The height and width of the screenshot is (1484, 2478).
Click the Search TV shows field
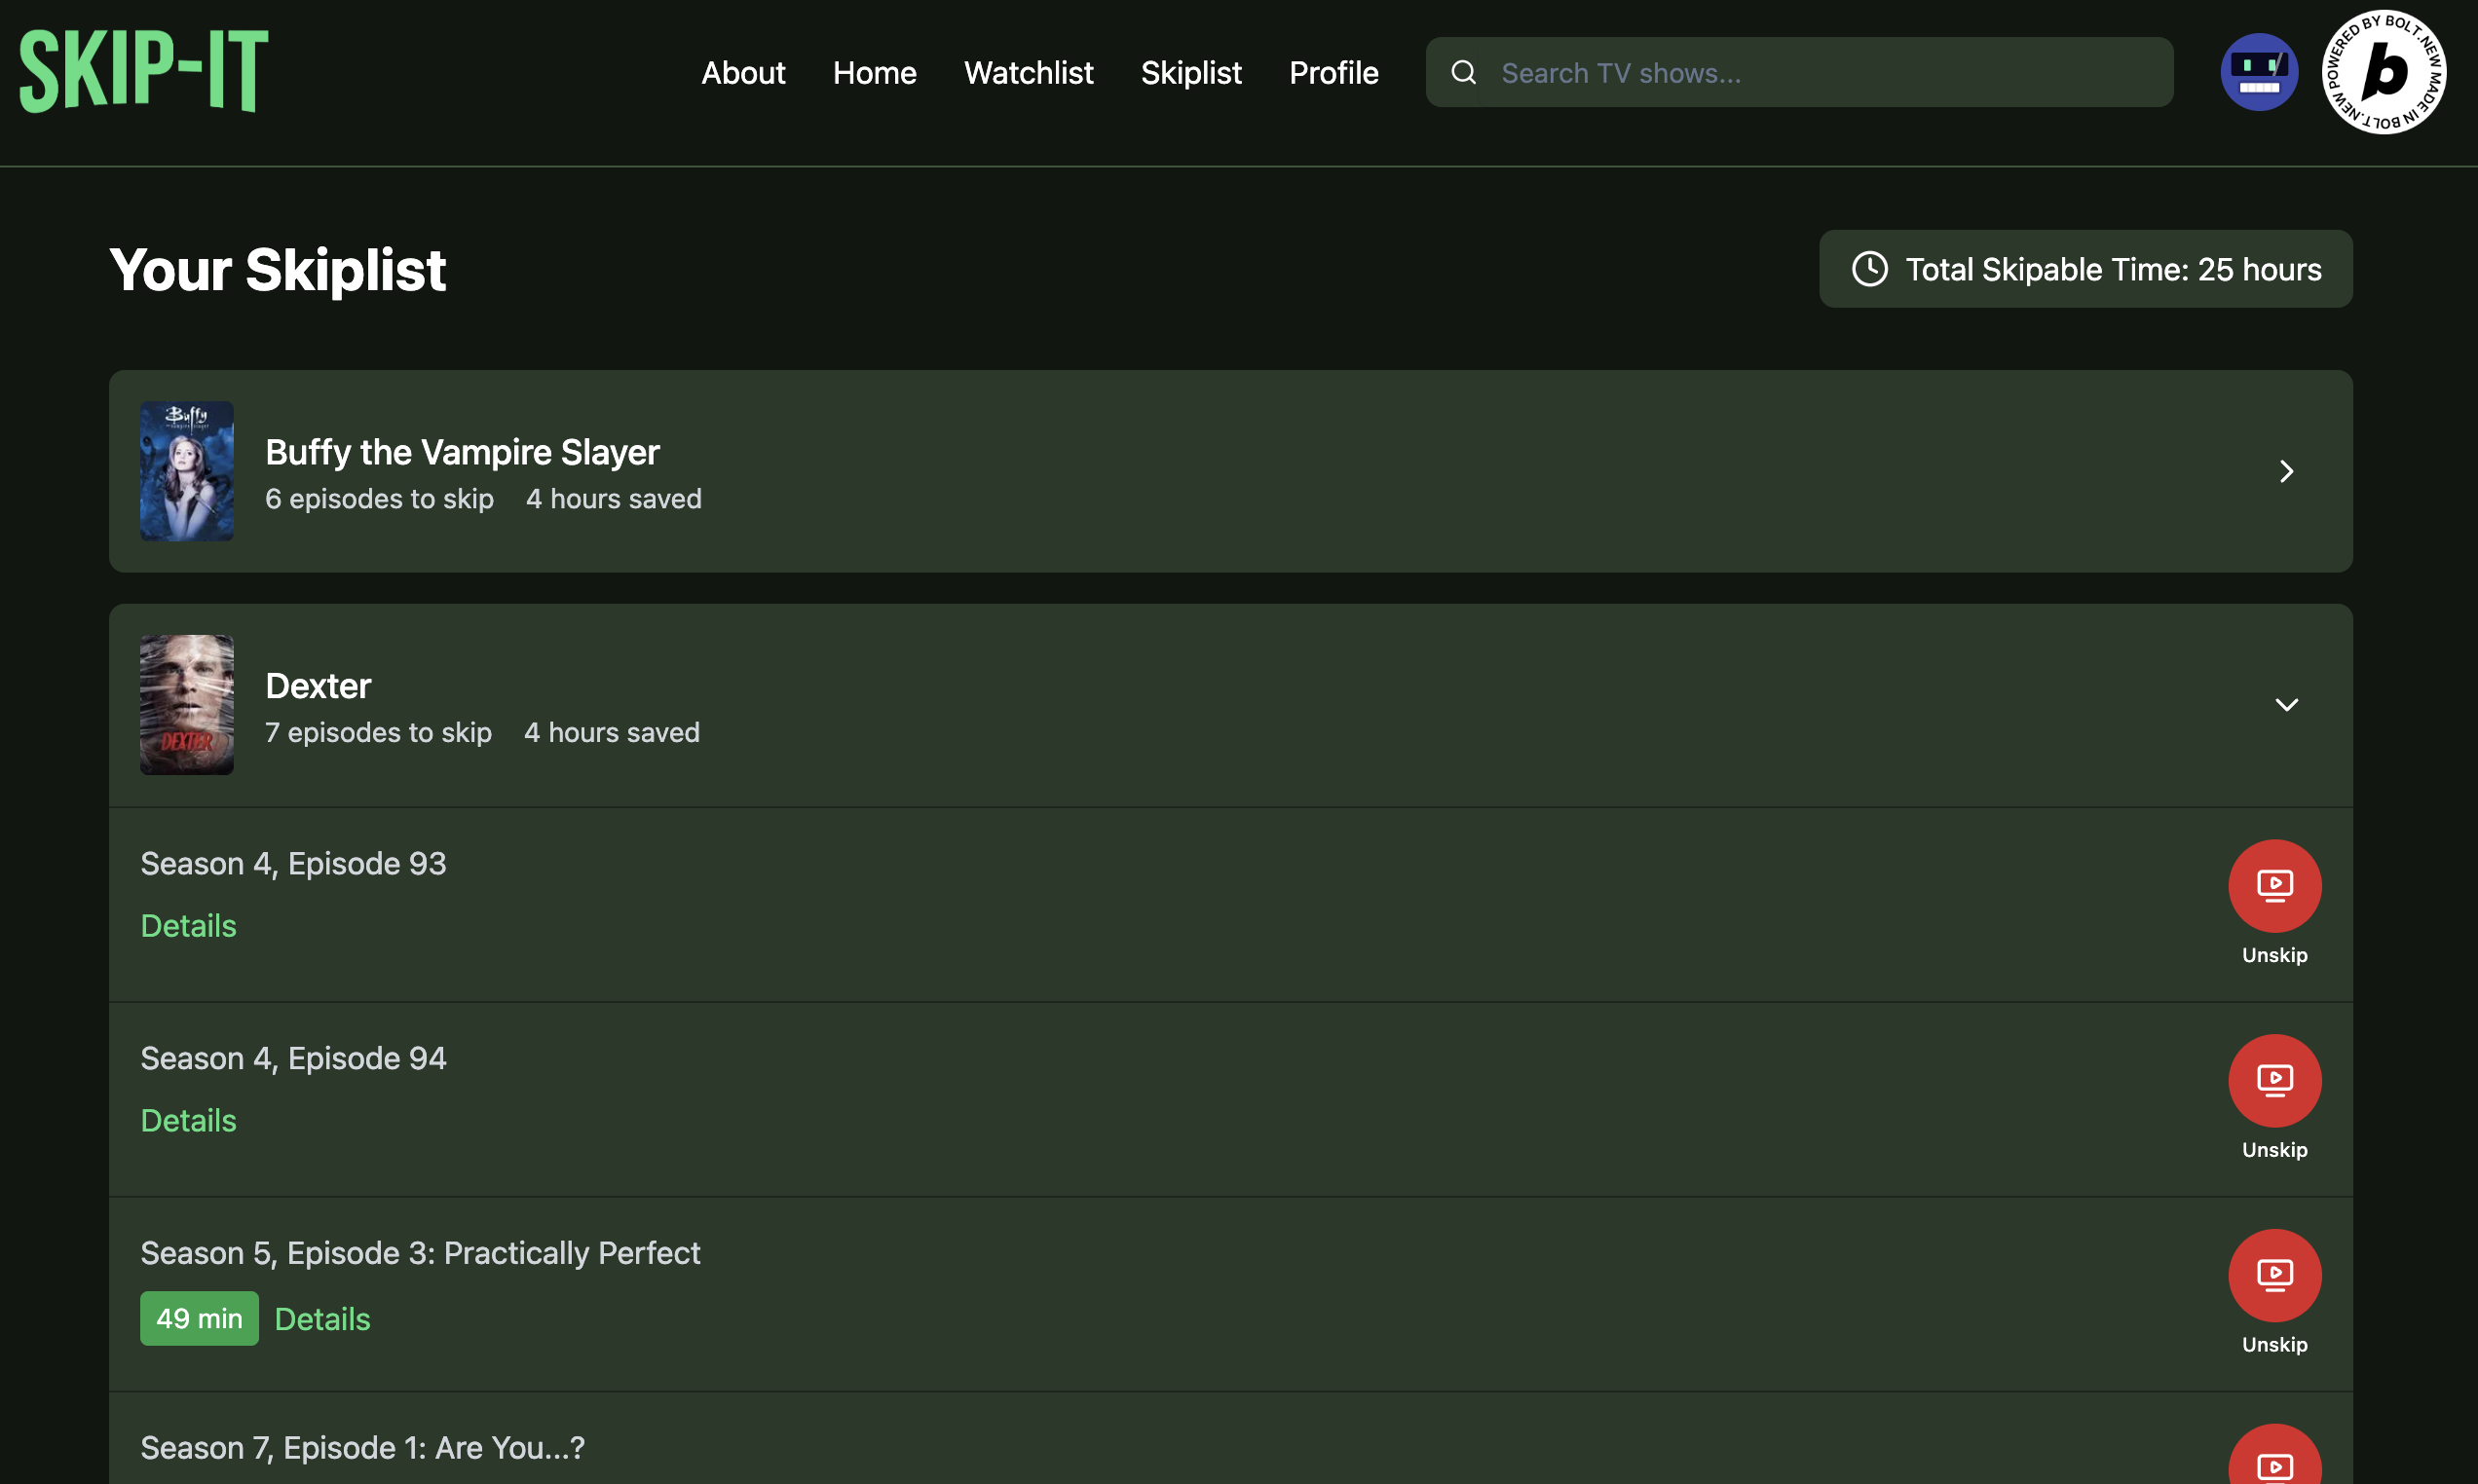point(1799,73)
